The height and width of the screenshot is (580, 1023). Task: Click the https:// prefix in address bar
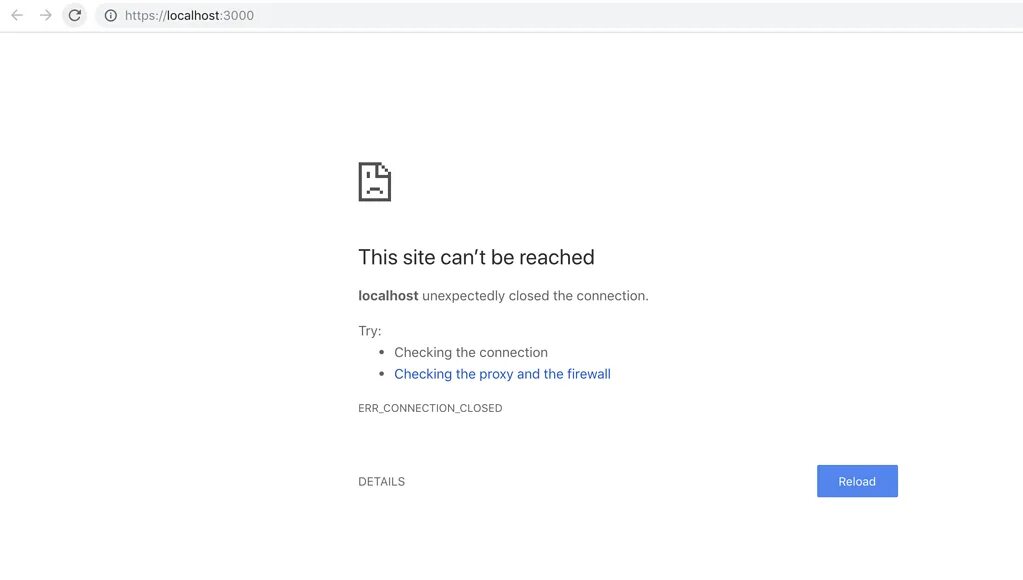click(x=145, y=16)
